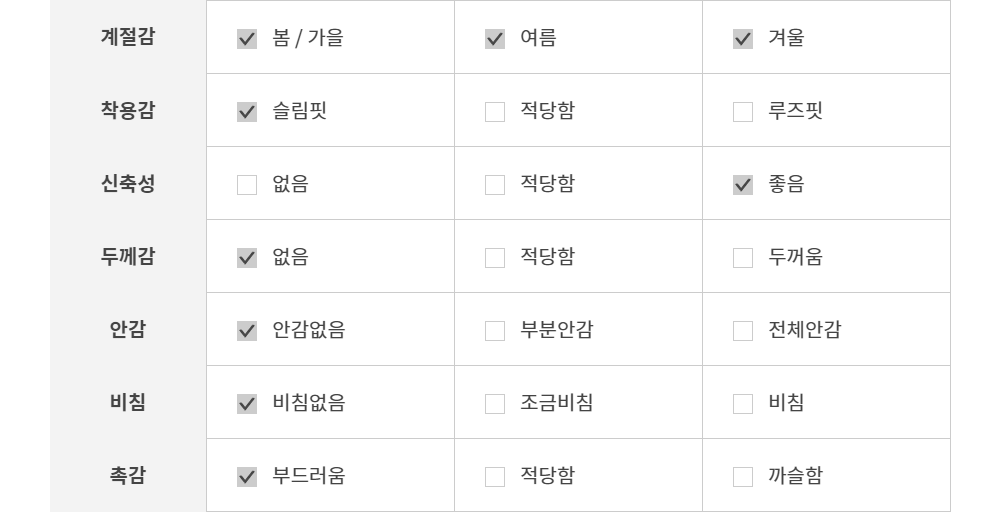Uncheck the 안감없음 checkbox
This screenshot has width=1000, height=512.
tap(247, 331)
